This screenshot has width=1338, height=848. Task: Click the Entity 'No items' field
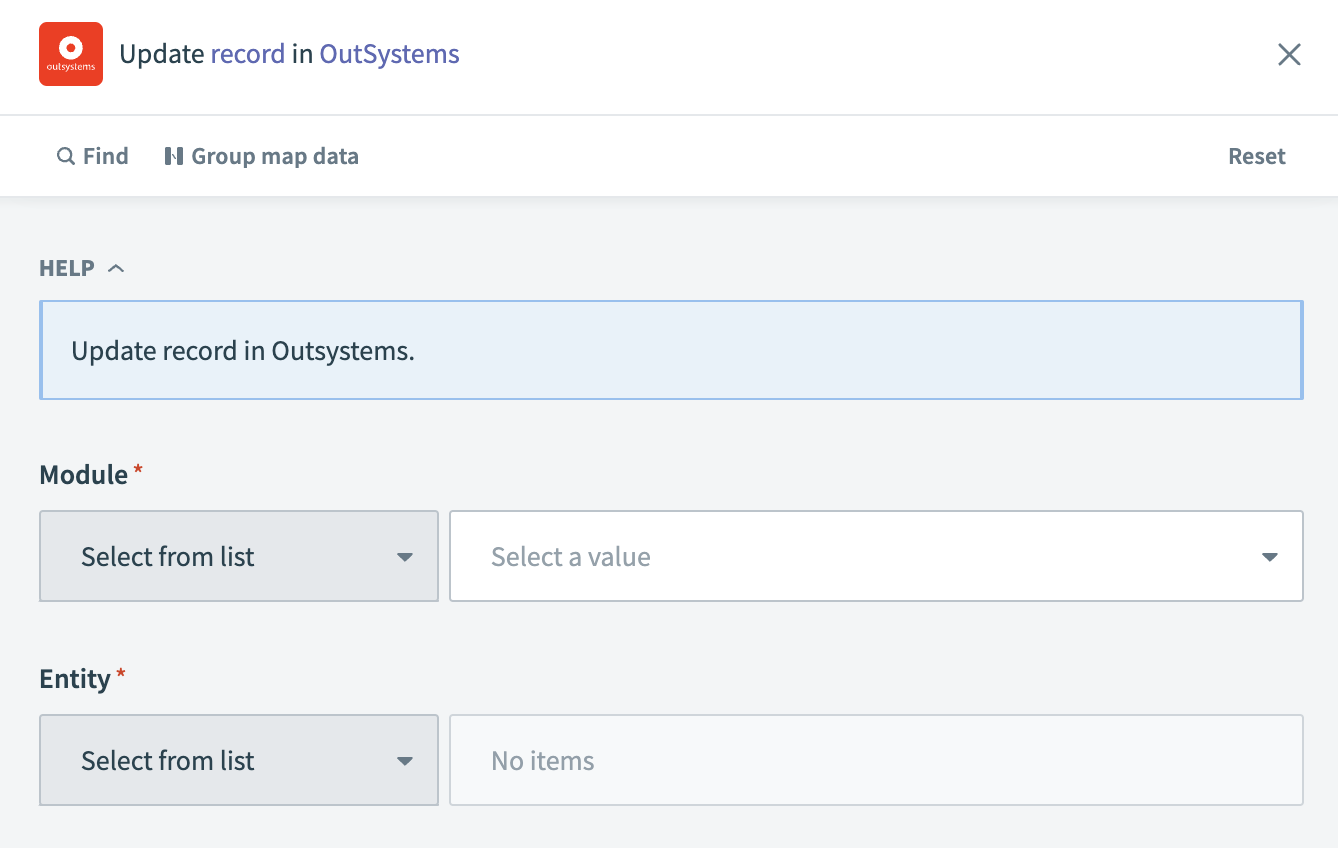point(875,760)
